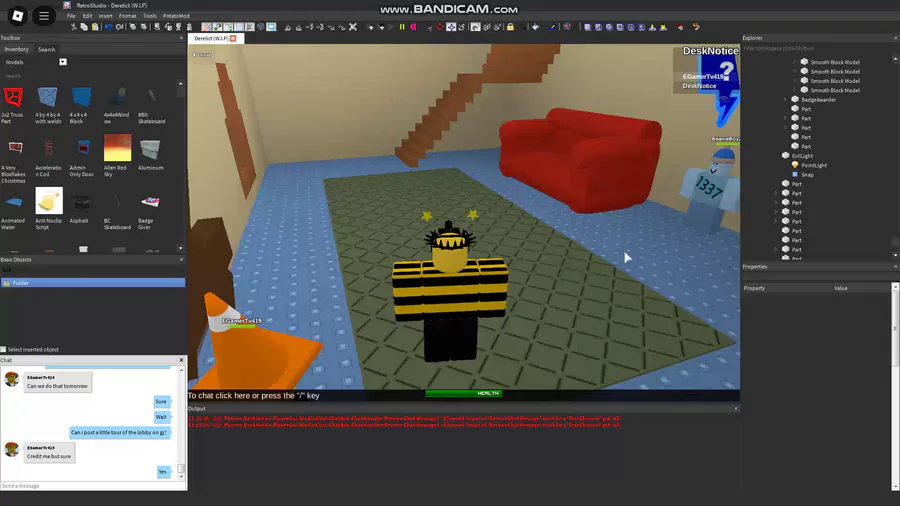Screen dimensions: 900x506
Task: Click the Filter Workspace field in Explorer
Action: [818, 48]
